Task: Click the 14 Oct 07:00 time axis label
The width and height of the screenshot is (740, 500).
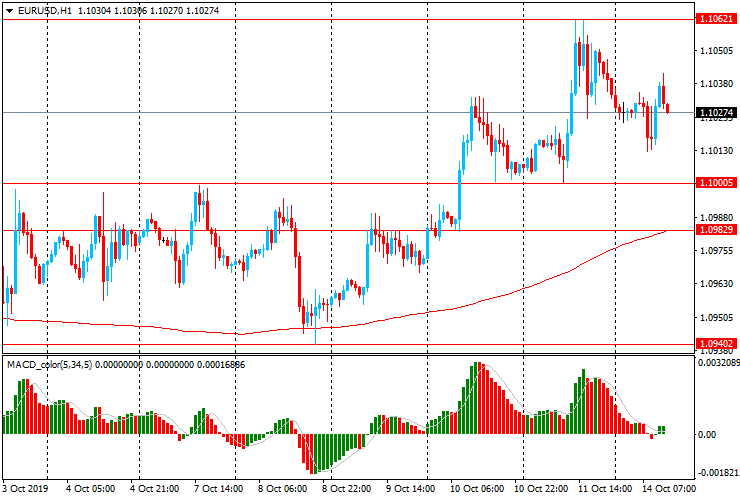Action: click(x=669, y=489)
